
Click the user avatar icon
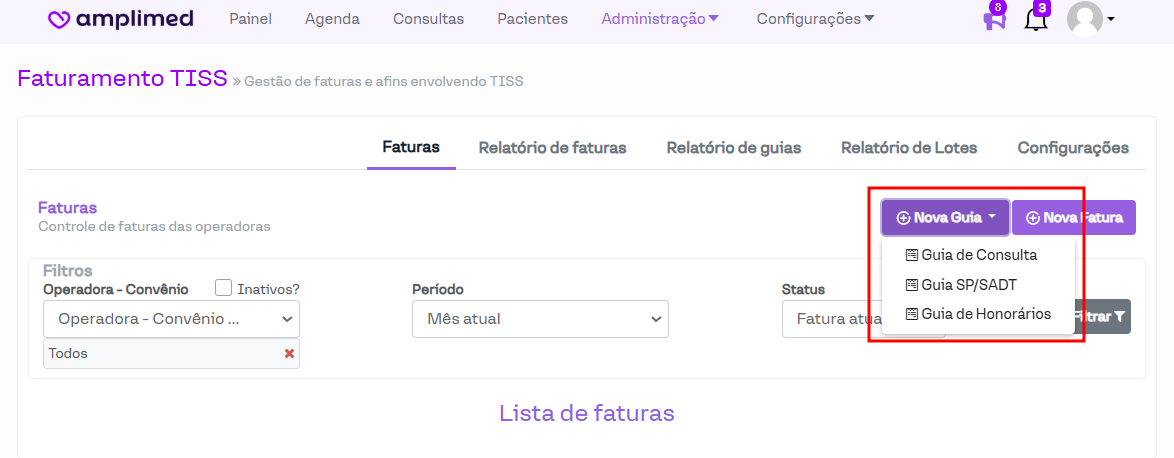pyautogui.click(x=1085, y=19)
